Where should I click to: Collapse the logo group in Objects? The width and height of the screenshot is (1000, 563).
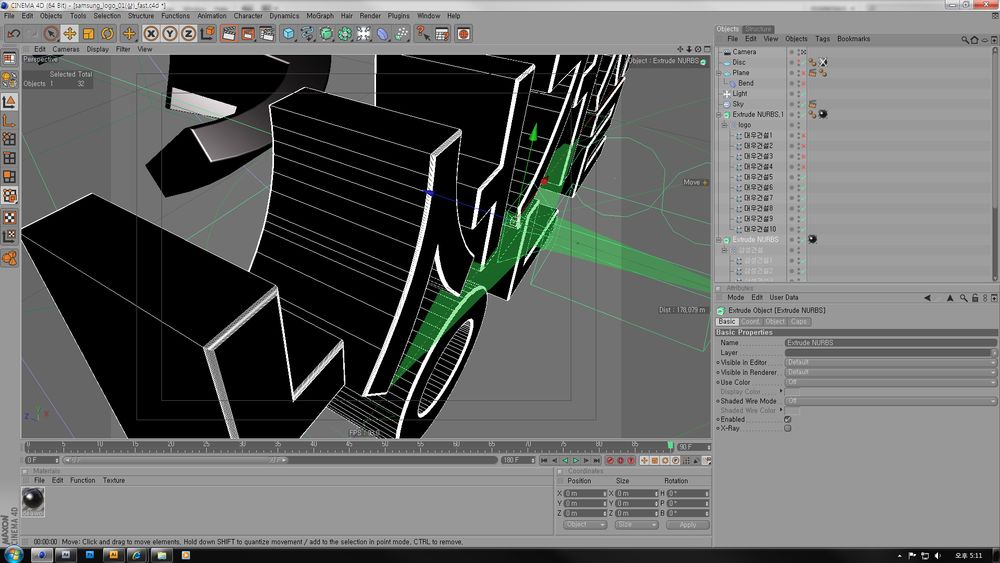[724, 125]
